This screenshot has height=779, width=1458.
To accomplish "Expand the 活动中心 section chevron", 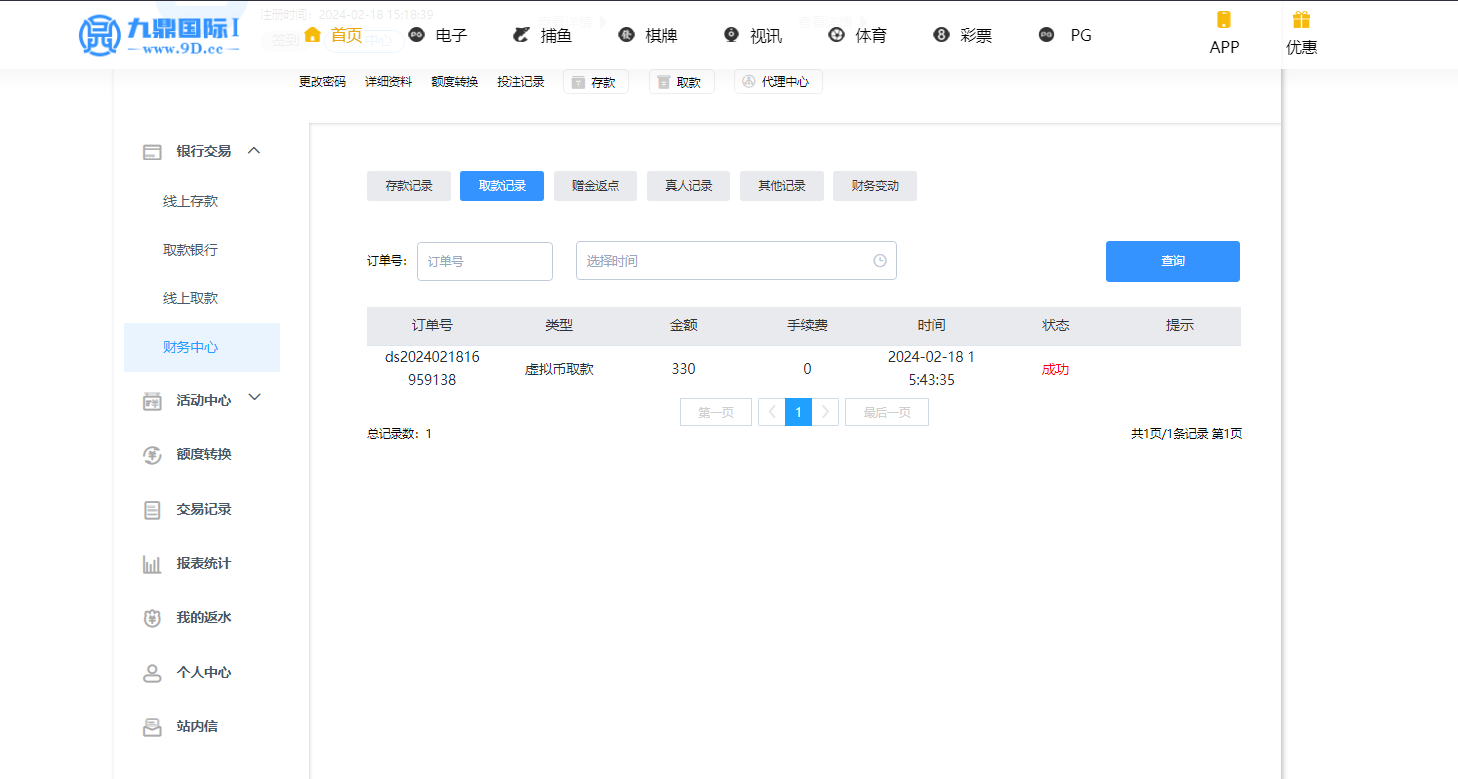I will [254, 398].
